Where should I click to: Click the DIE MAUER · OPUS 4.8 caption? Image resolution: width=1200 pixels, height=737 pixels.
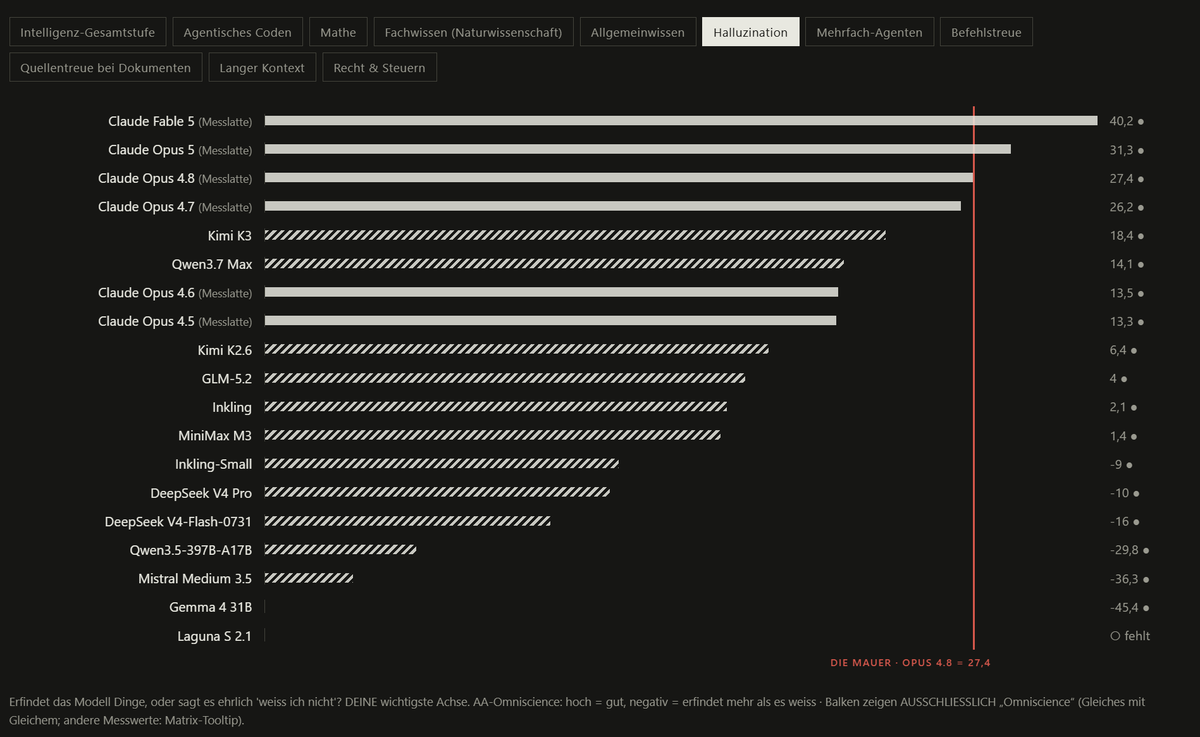[x=910, y=663]
